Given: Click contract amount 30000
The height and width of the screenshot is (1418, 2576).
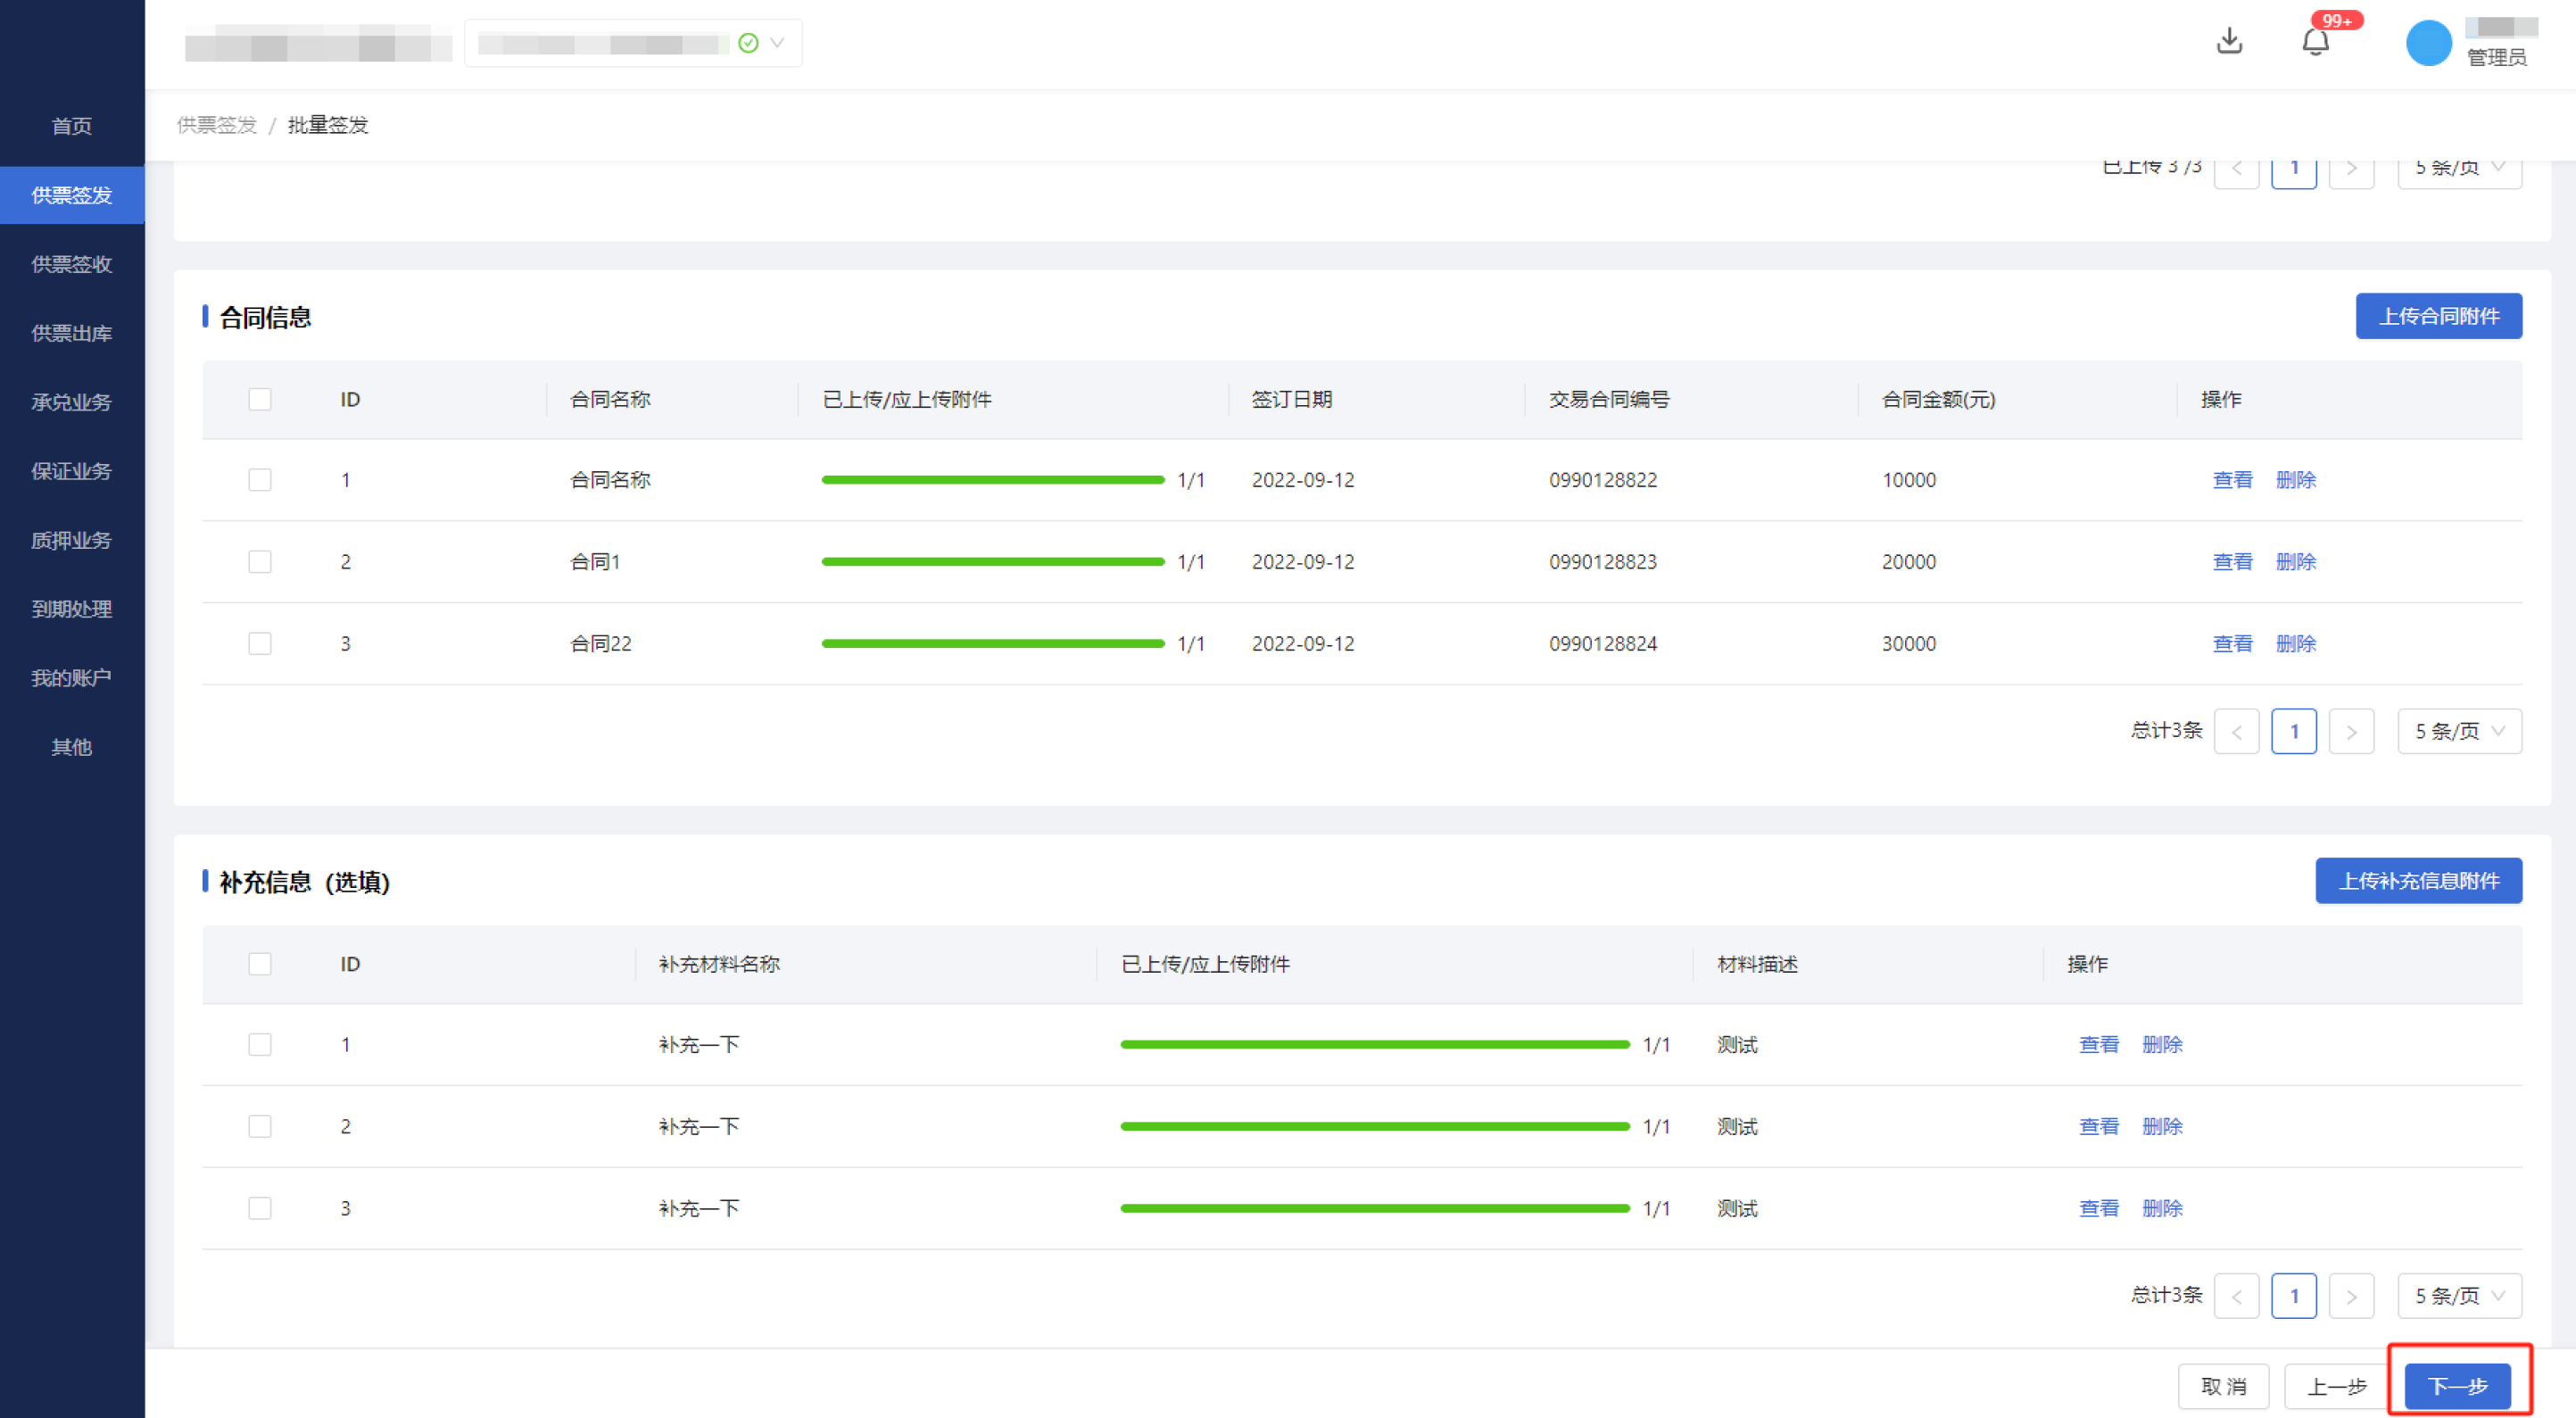Looking at the screenshot, I should click(x=1908, y=644).
